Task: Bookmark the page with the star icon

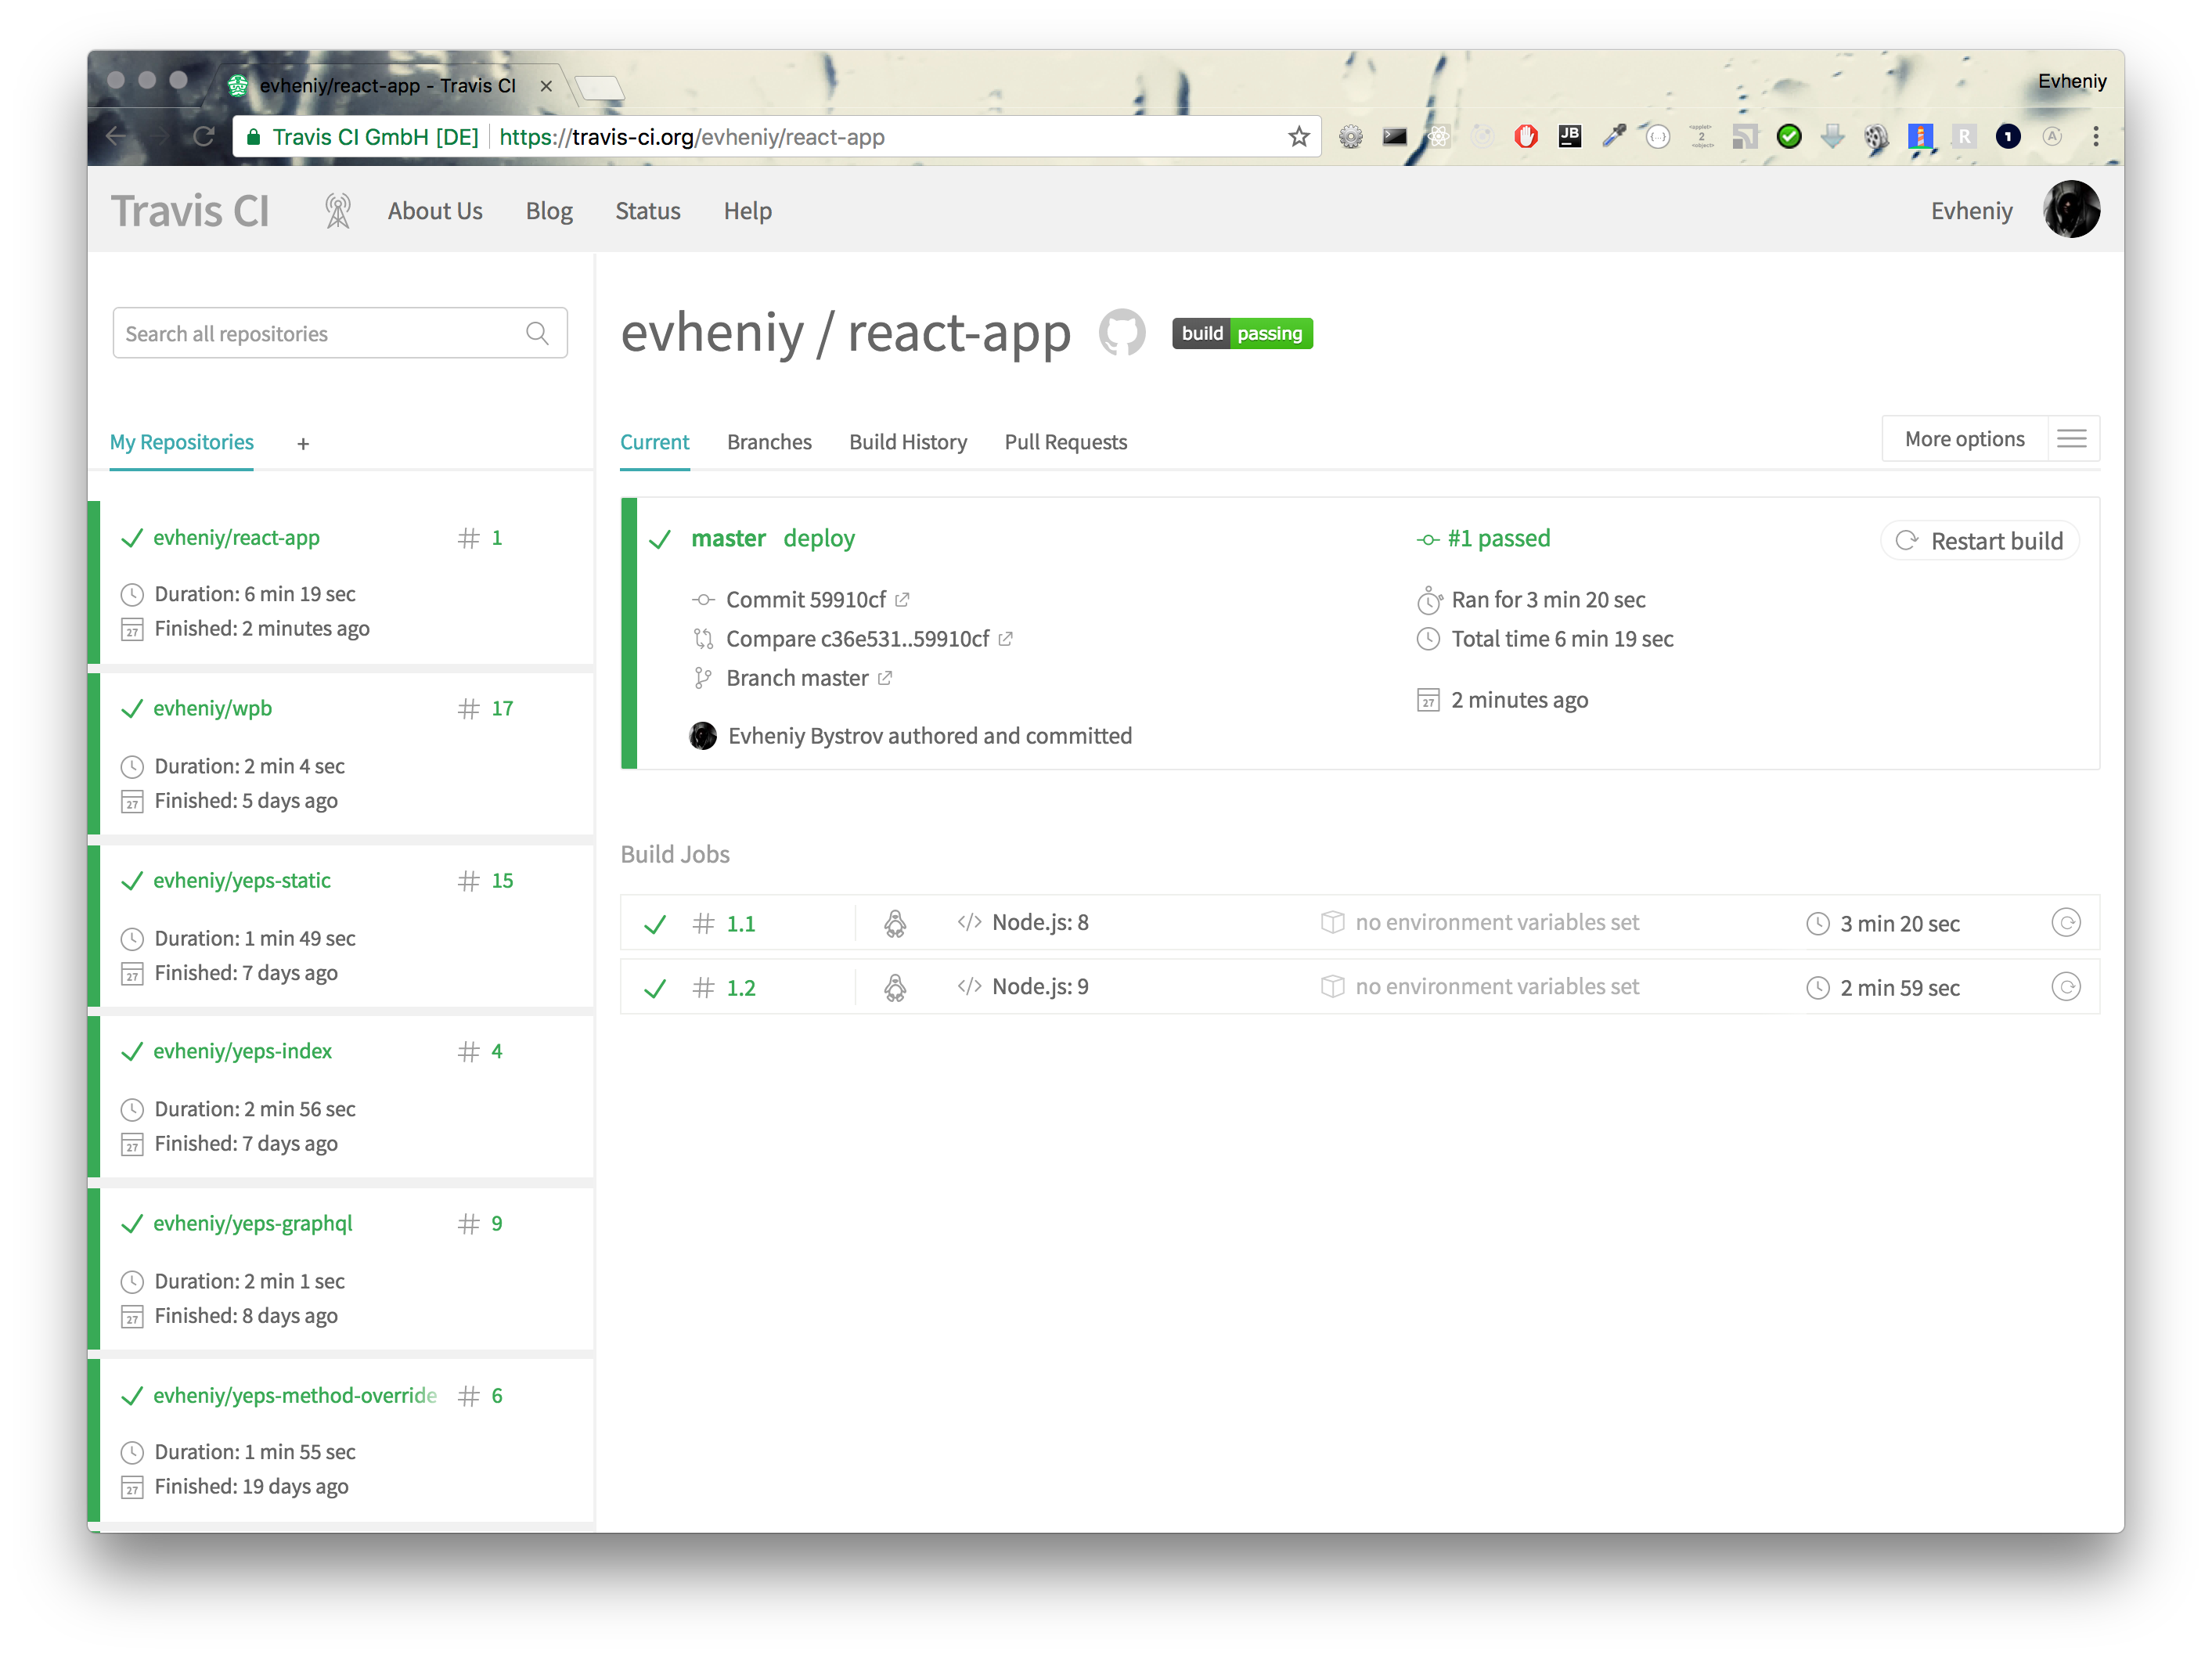Action: click(x=1299, y=136)
